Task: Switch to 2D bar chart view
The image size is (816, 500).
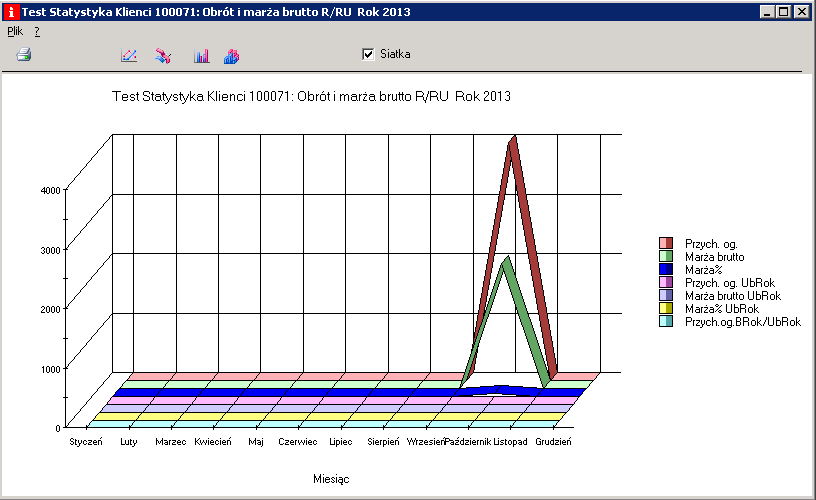Action: coord(201,56)
